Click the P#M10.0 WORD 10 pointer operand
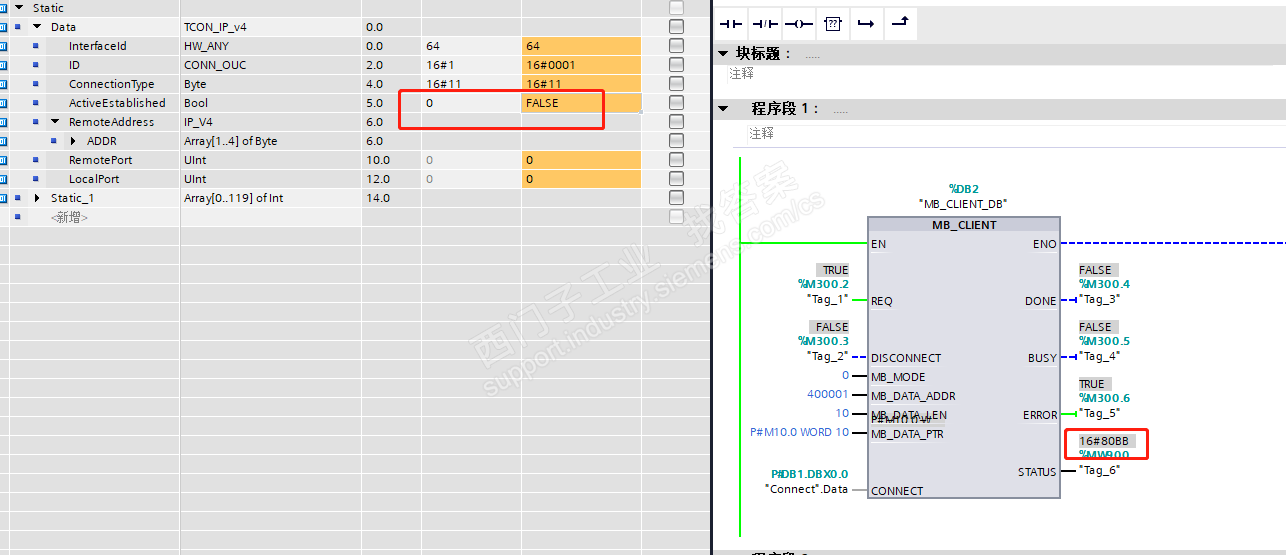This screenshot has width=1286, height=555. 799,433
